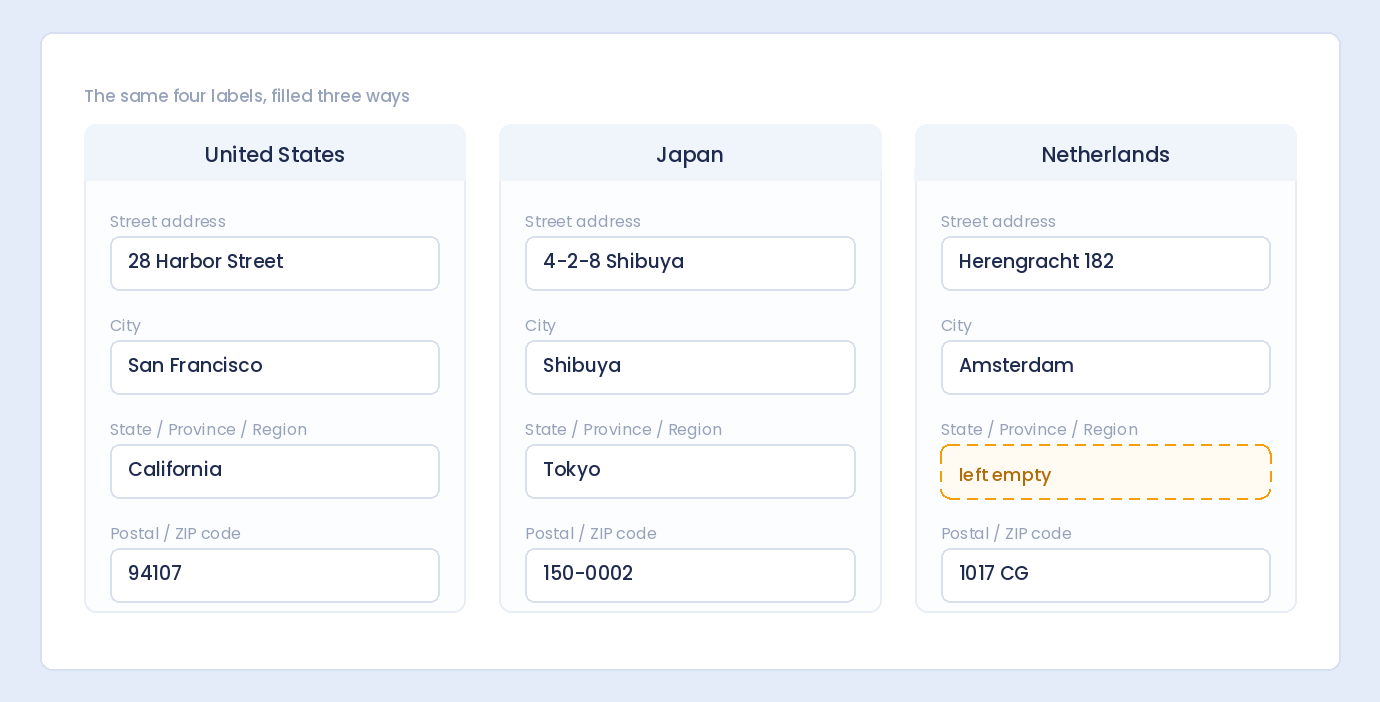Click City label in United States card

point(125,325)
